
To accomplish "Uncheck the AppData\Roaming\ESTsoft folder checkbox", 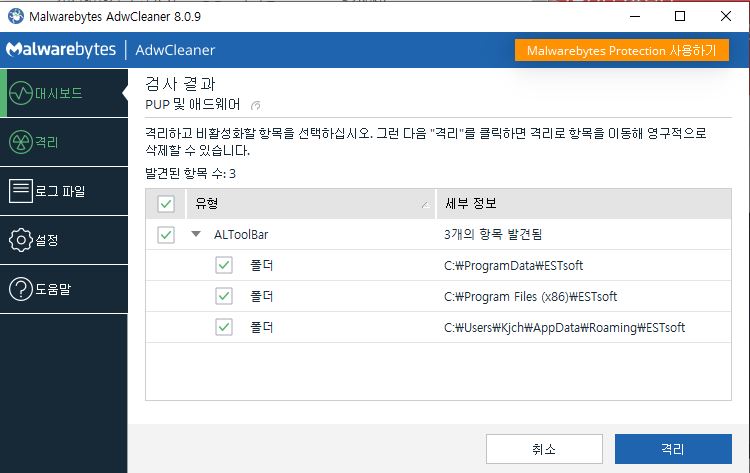I will pos(224,327).
